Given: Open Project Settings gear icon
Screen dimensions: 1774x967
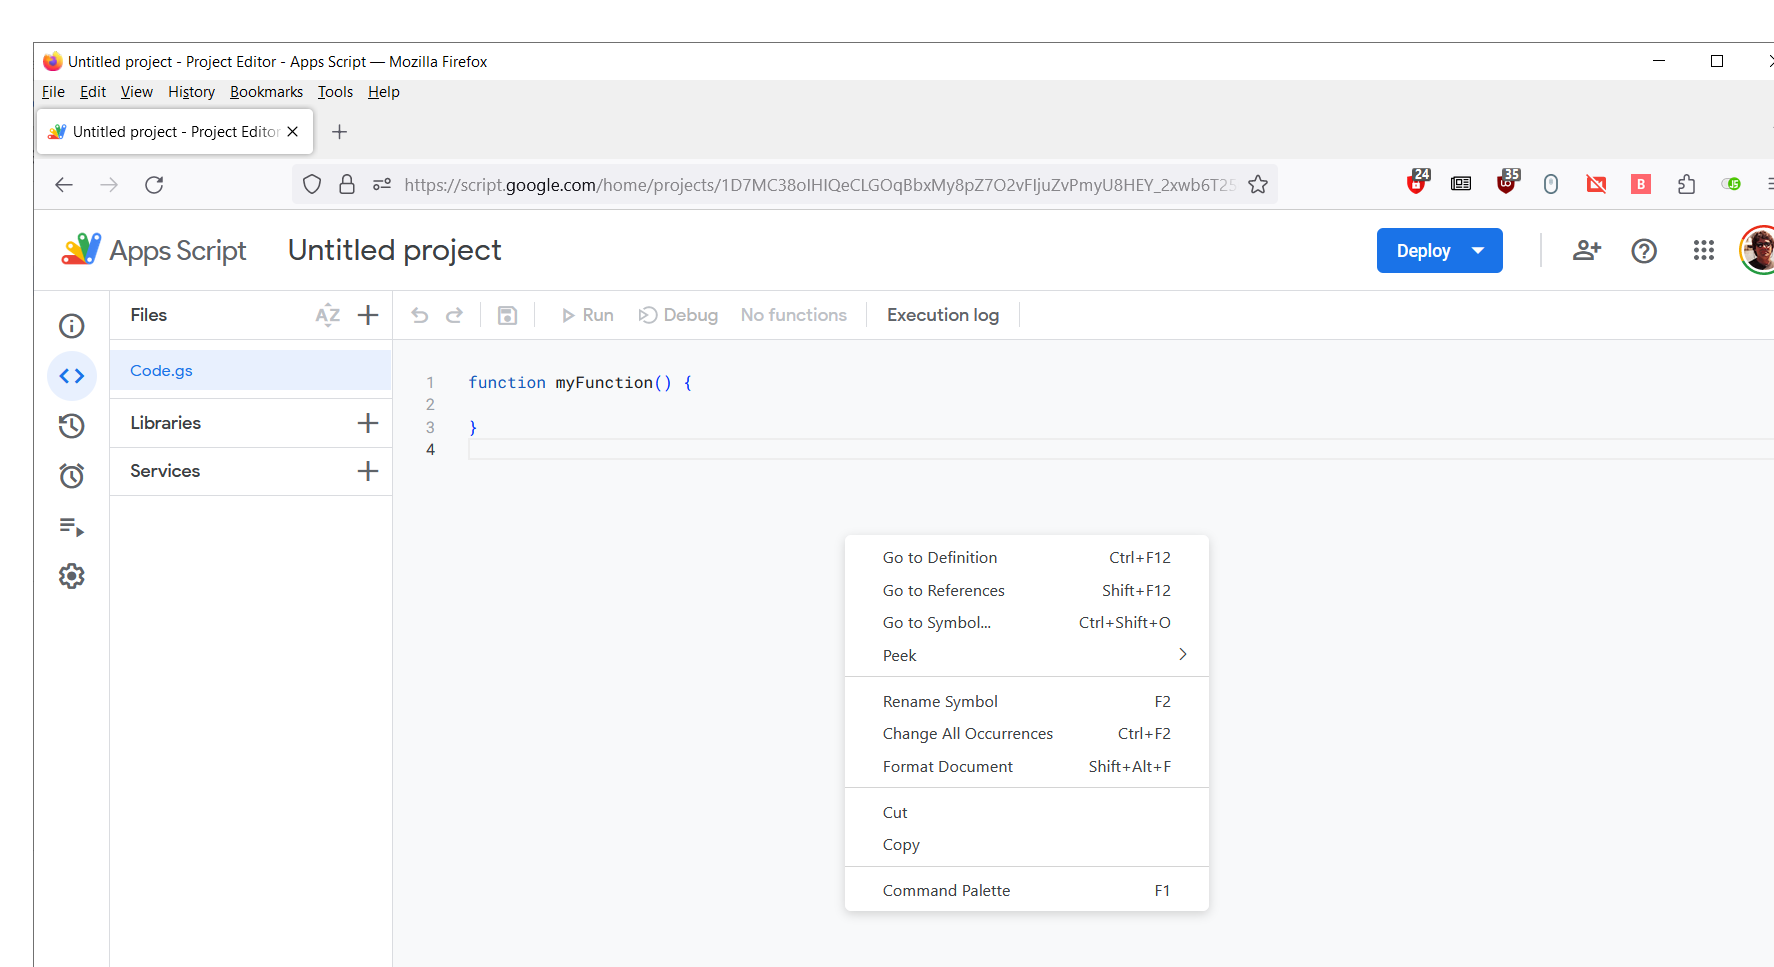Looking at the screenshot, I should click(x=72, y=576).
